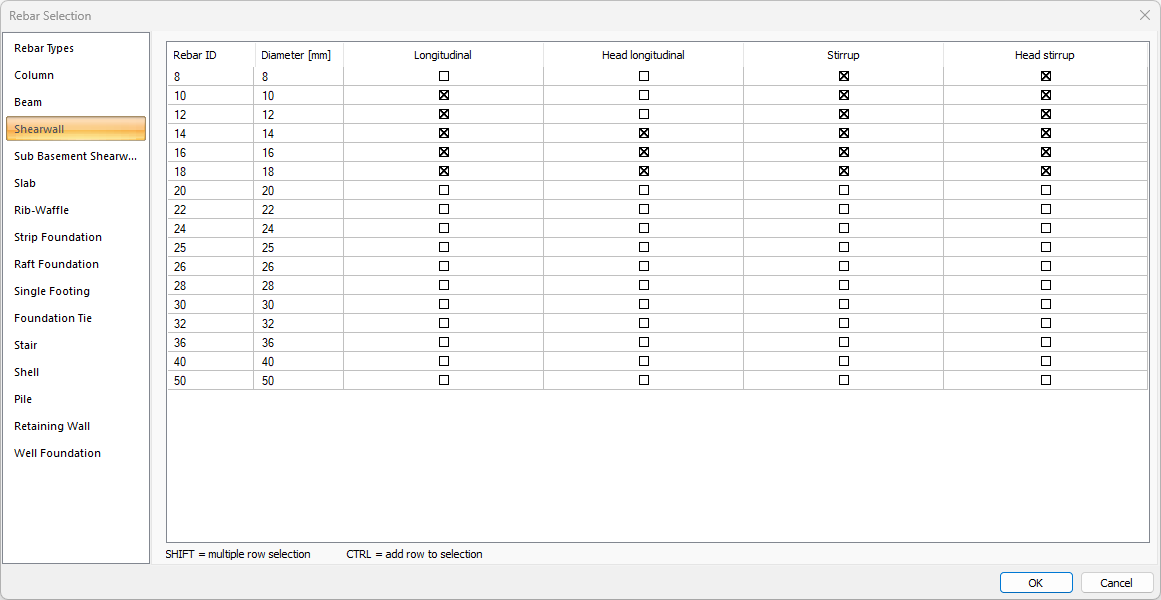The image size is (1161, 600).
Task: Switch to Beam rebar settings
Action: pyautogui.click(x=28, y=102)
